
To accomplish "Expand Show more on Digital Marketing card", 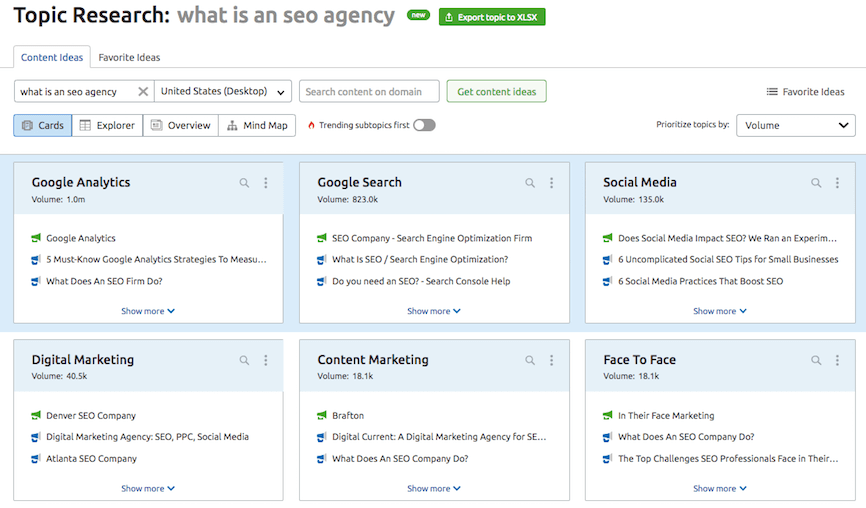I will coord(148,488).
